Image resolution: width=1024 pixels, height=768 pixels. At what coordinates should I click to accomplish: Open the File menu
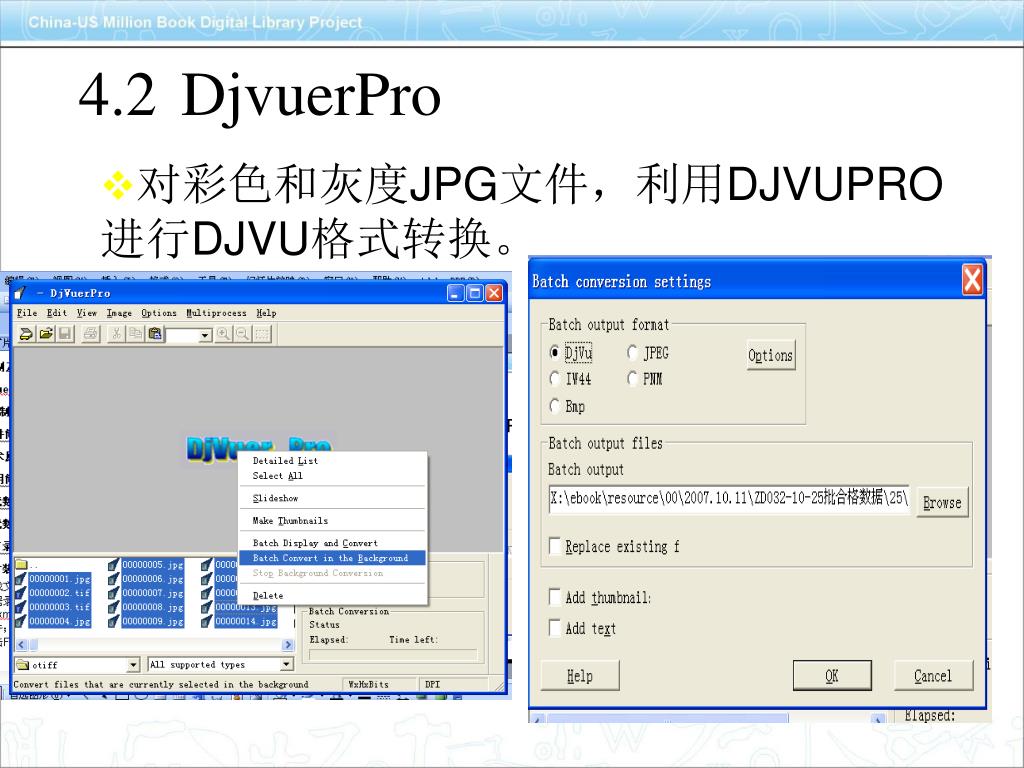pos(27,313)
